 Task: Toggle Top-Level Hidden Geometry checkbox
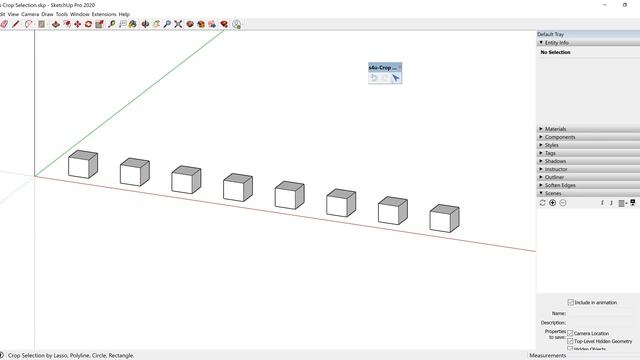(x=570, y=341)
